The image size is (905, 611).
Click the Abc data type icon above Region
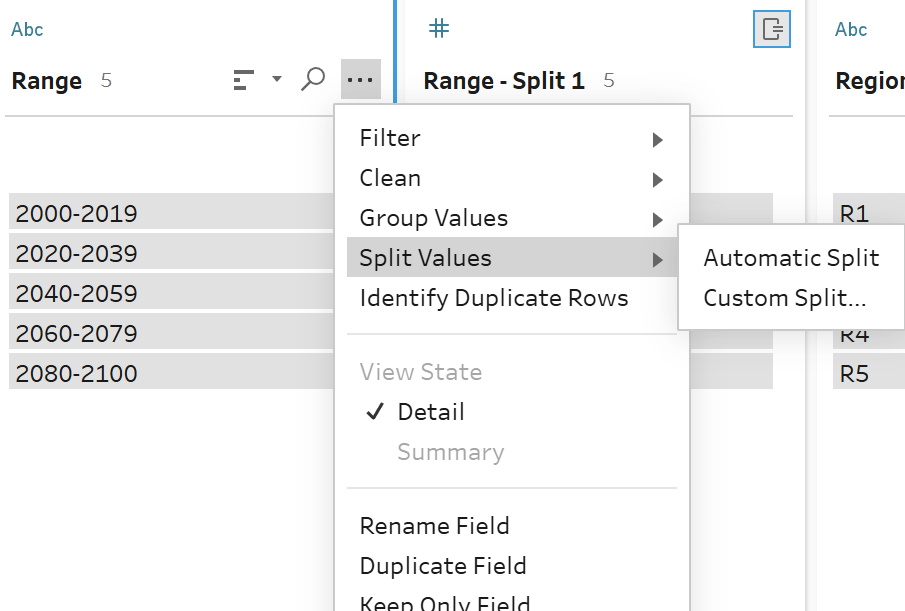(851, 29)
